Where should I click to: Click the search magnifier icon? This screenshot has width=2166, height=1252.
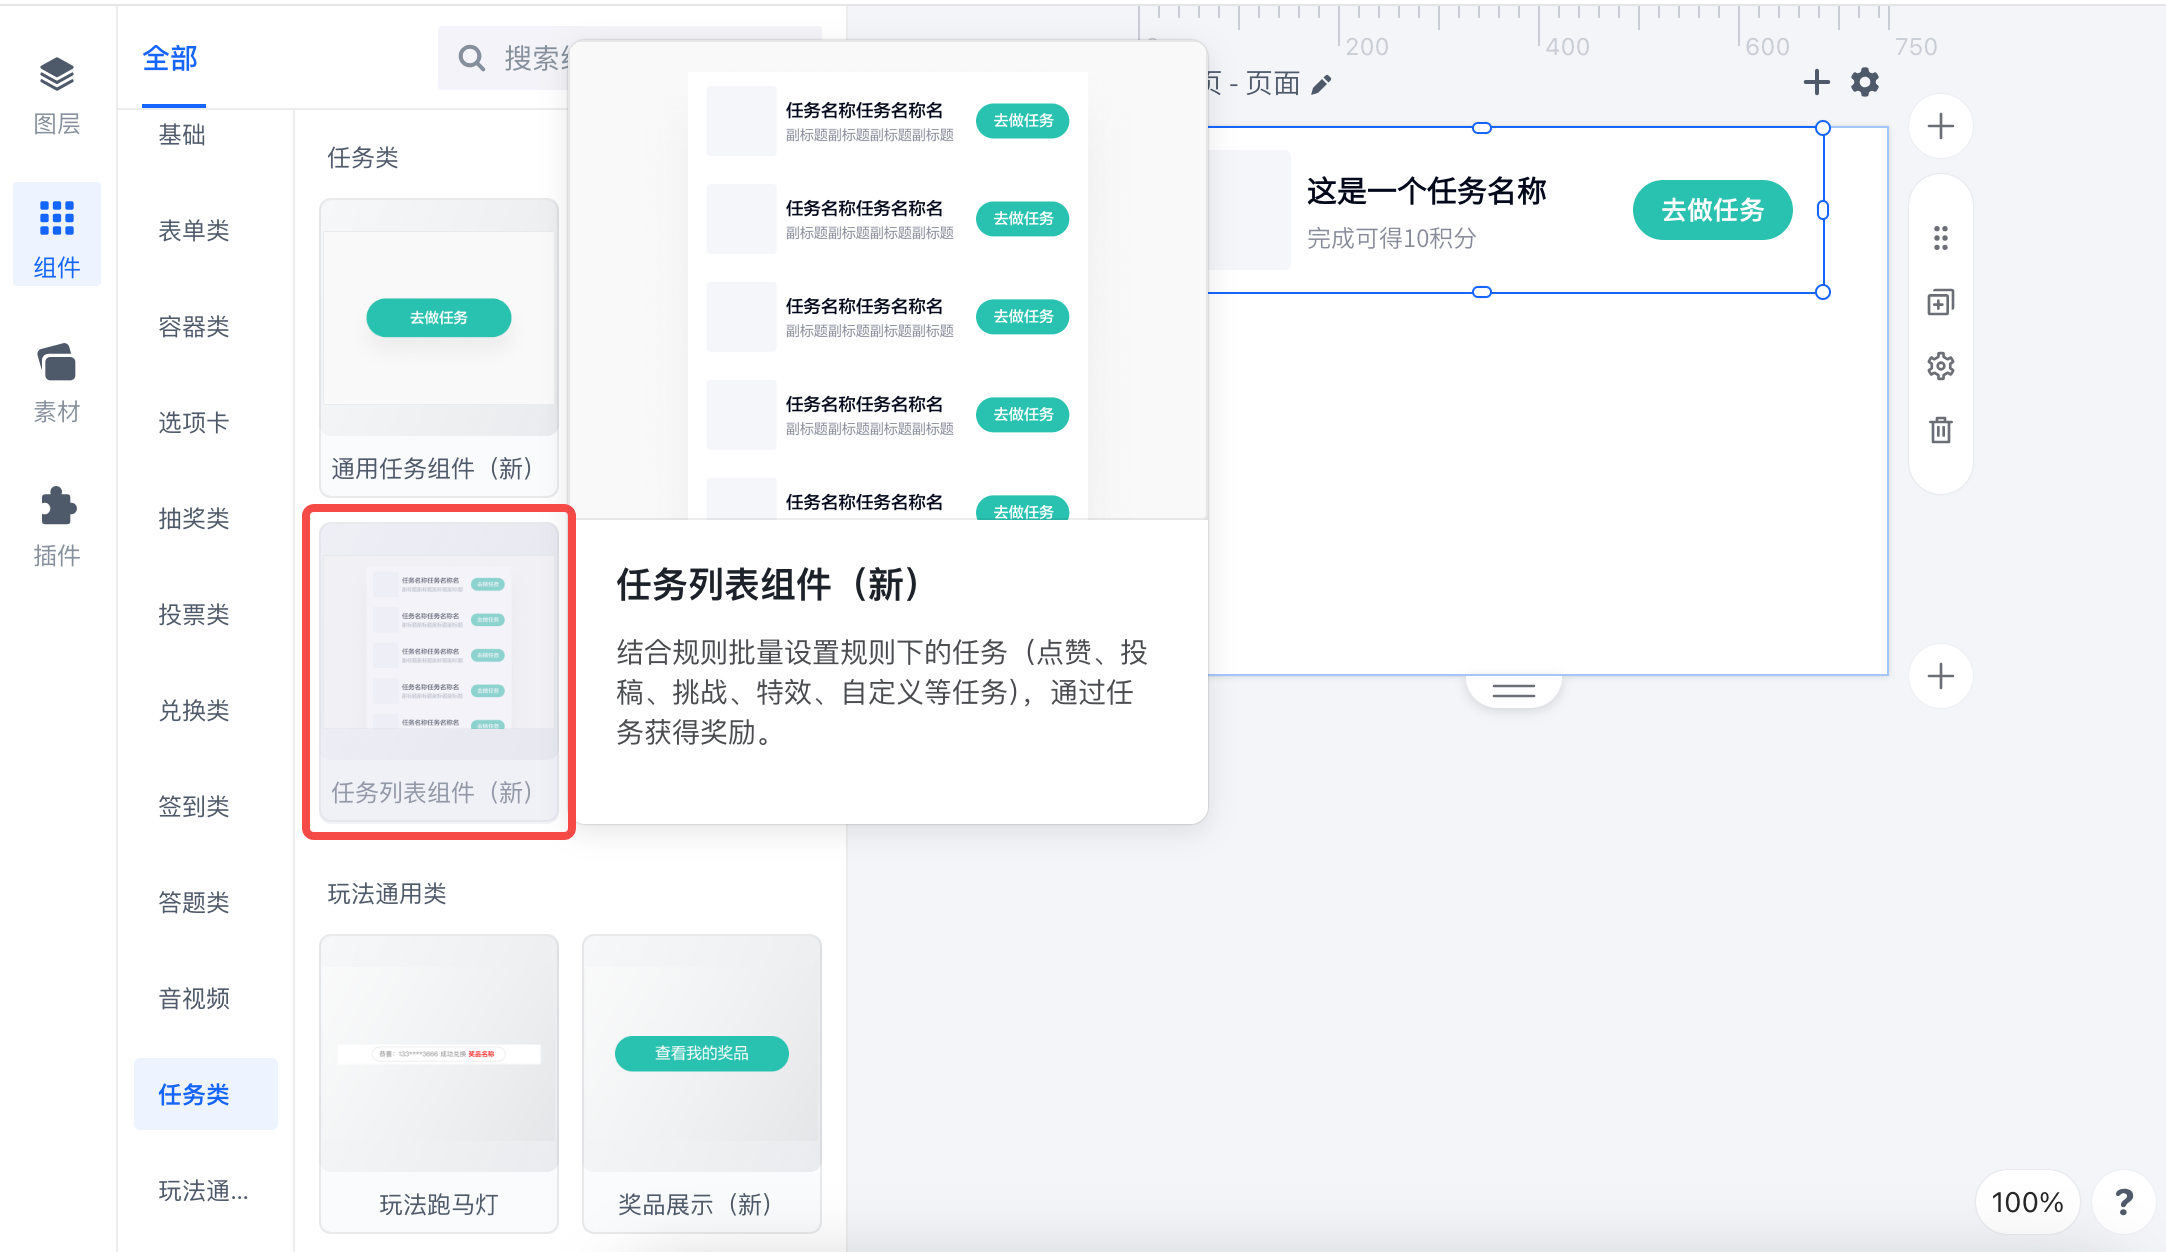pyautogui.click(x=471, y=58)
